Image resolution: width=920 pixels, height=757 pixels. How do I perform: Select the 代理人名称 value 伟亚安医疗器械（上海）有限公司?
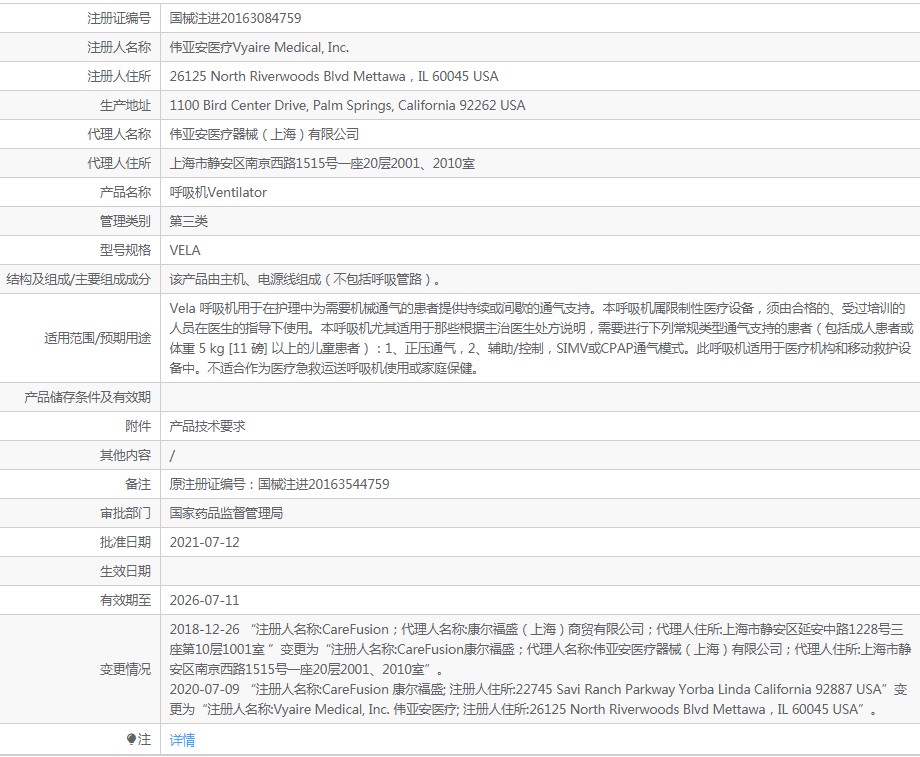pos(264,134)
